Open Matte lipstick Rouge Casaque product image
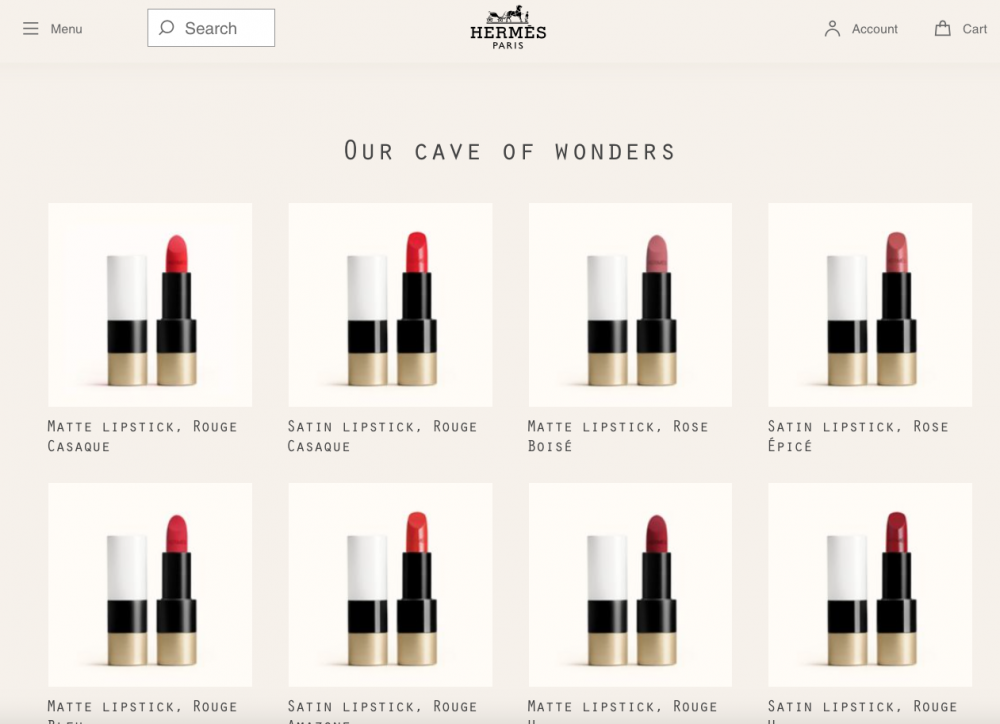Viewport: 1000px width, 724px height. tap(150, 305)
